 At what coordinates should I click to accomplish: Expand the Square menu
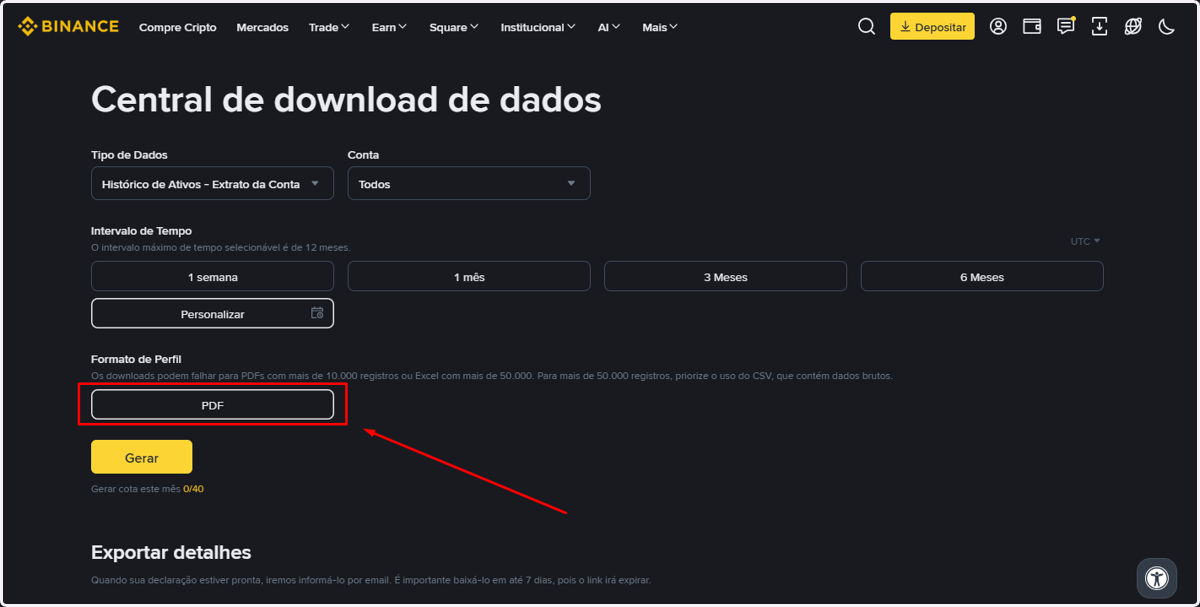(454, 27)
